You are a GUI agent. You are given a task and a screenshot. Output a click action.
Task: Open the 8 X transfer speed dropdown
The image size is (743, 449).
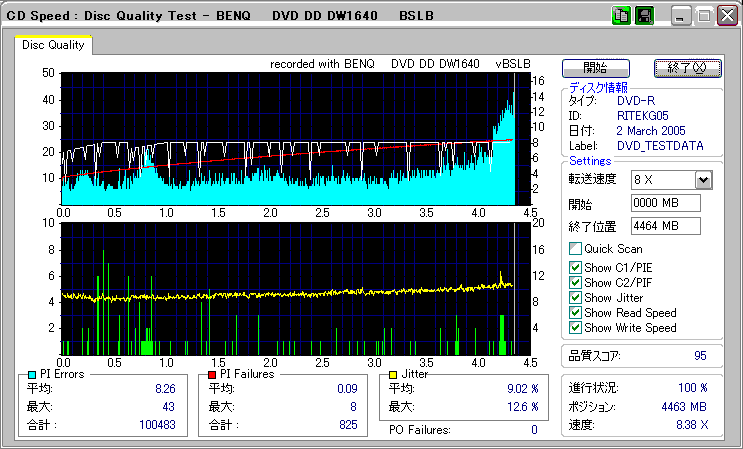click(x=703, y=180)
